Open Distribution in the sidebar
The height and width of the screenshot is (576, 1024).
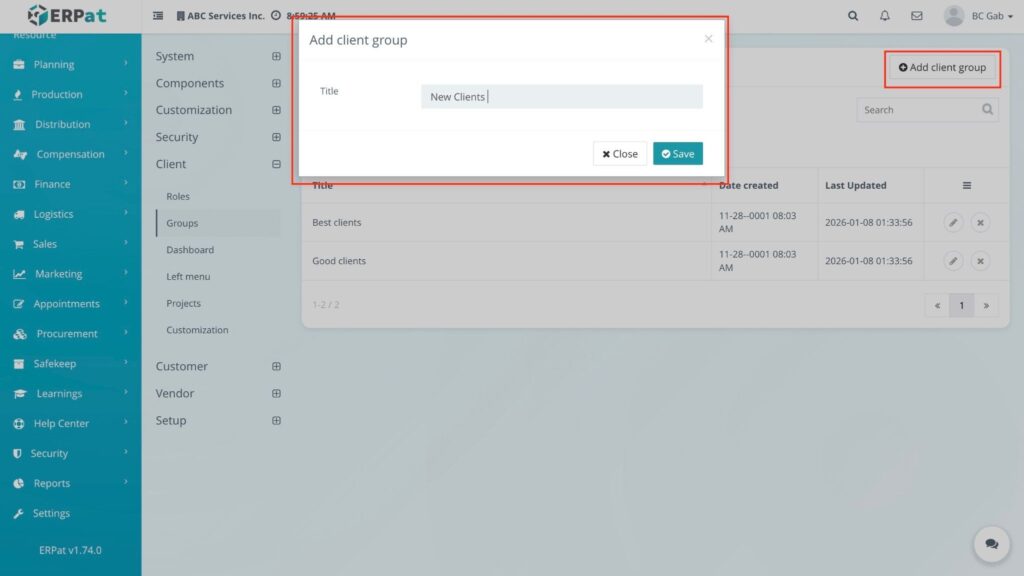[x=71, y=124]
